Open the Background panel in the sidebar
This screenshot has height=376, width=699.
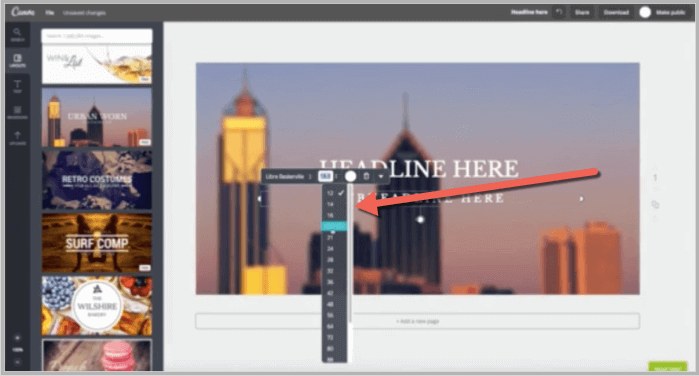pyautogui.click(x=17, y=112)
